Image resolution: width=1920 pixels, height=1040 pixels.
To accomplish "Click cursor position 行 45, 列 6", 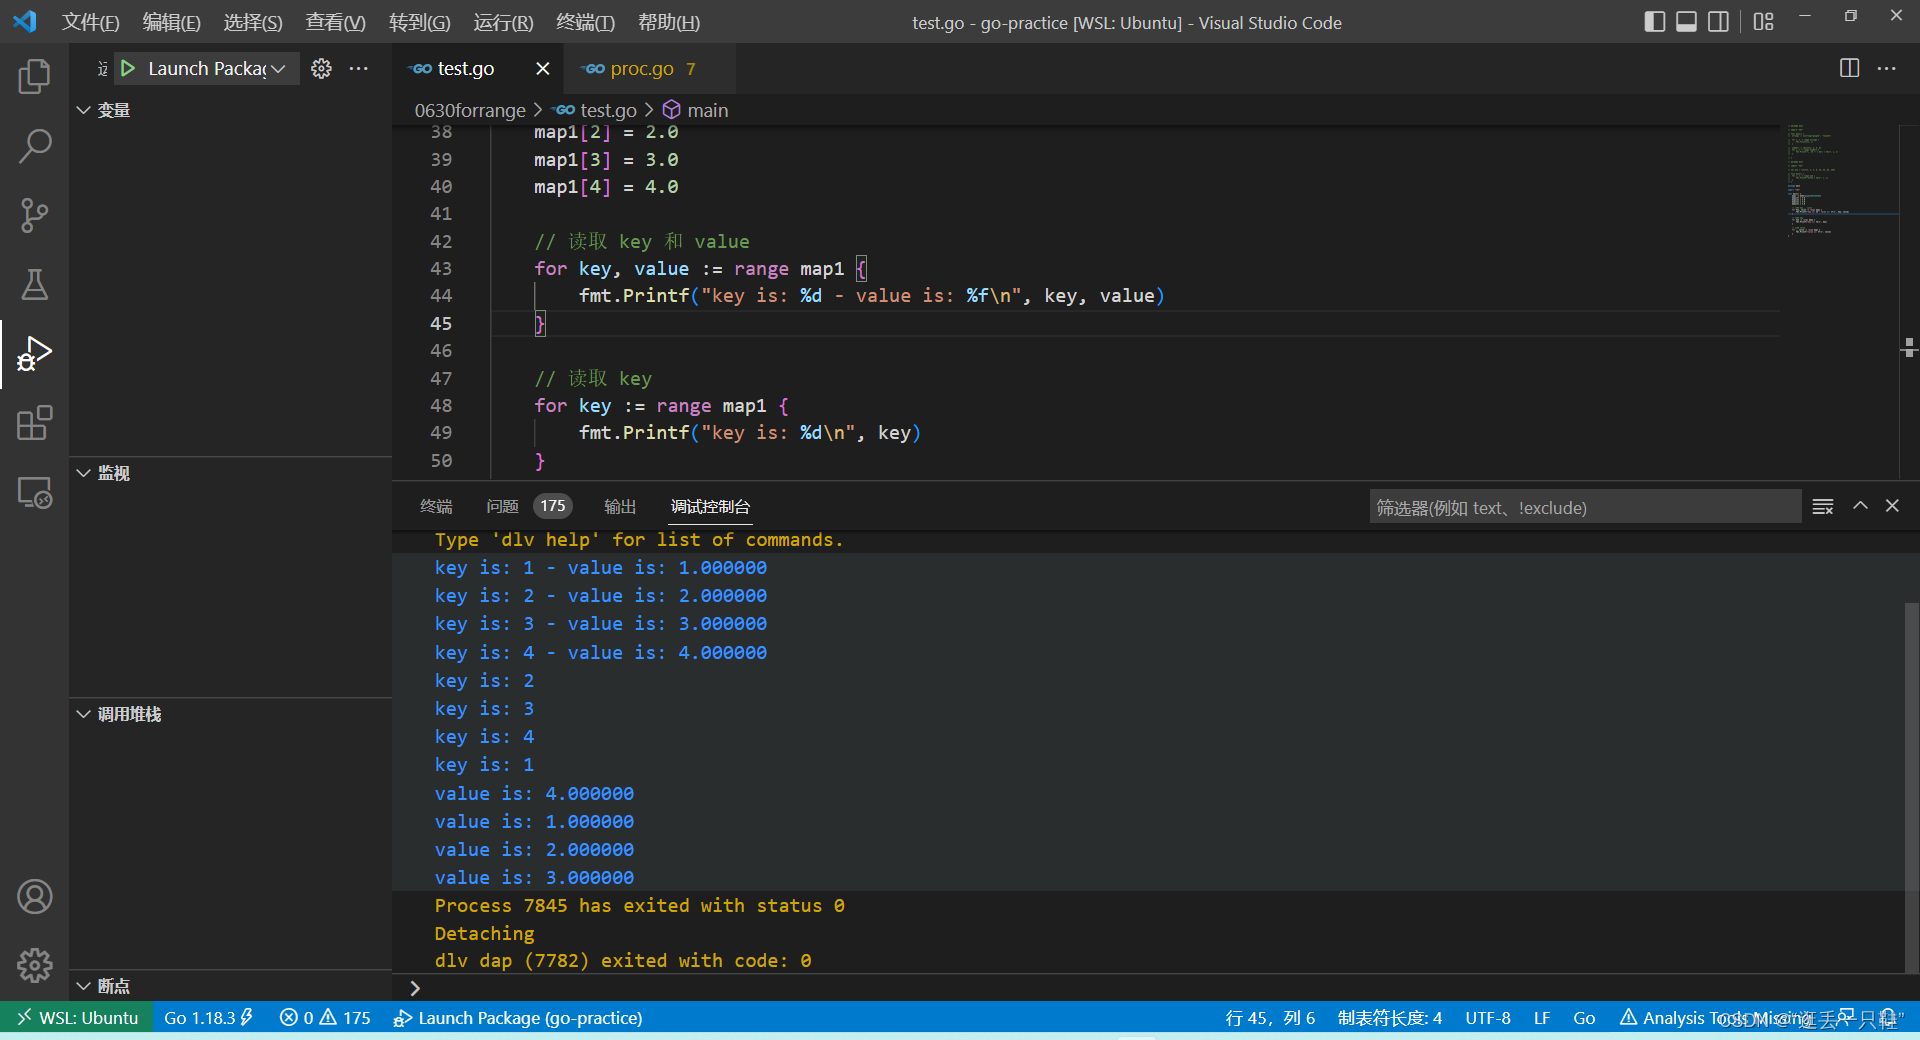I will tap(1270, 1017).
